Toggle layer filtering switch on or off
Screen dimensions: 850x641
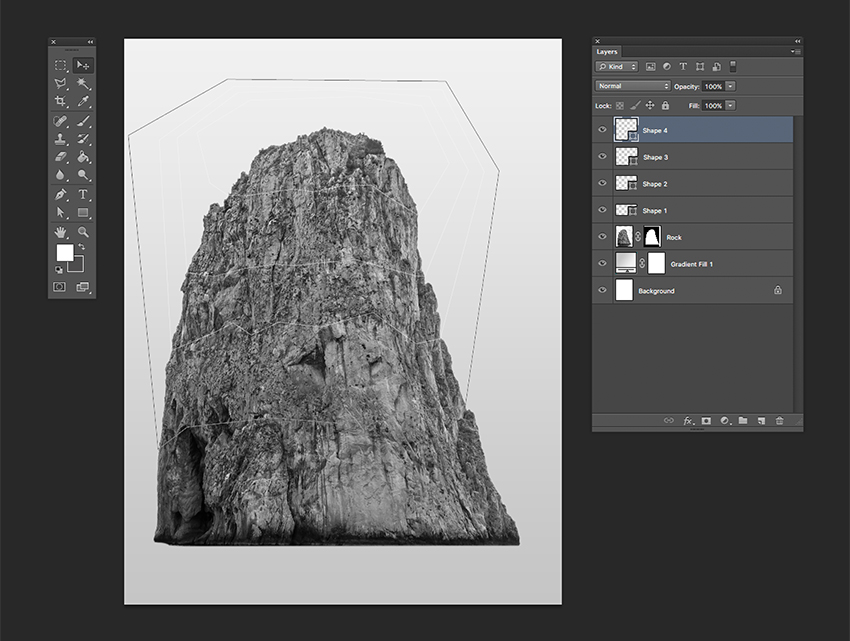tap(733, 66)
